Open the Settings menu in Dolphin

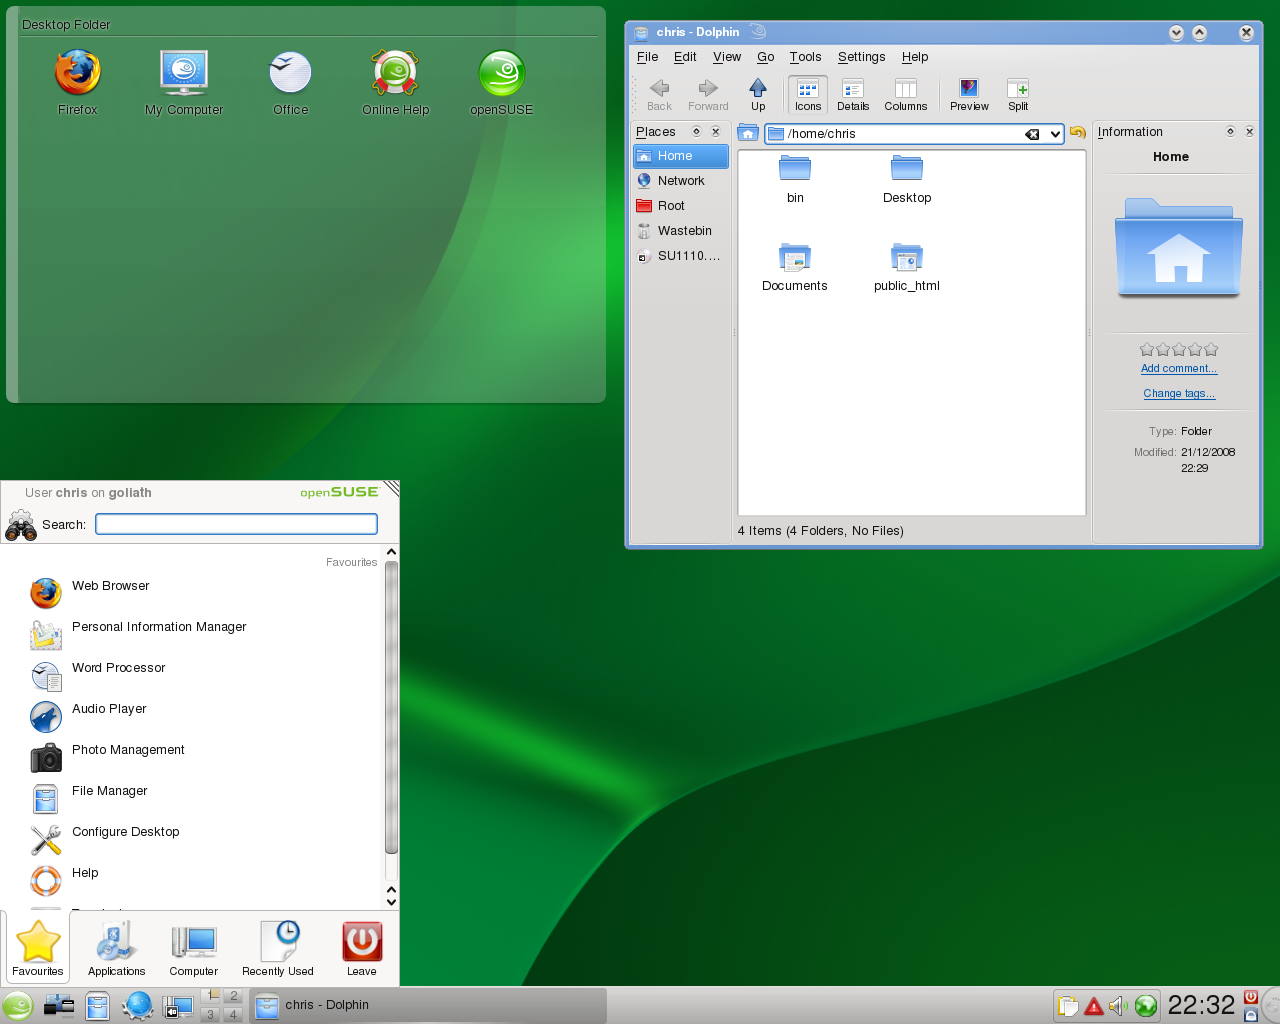862,57
